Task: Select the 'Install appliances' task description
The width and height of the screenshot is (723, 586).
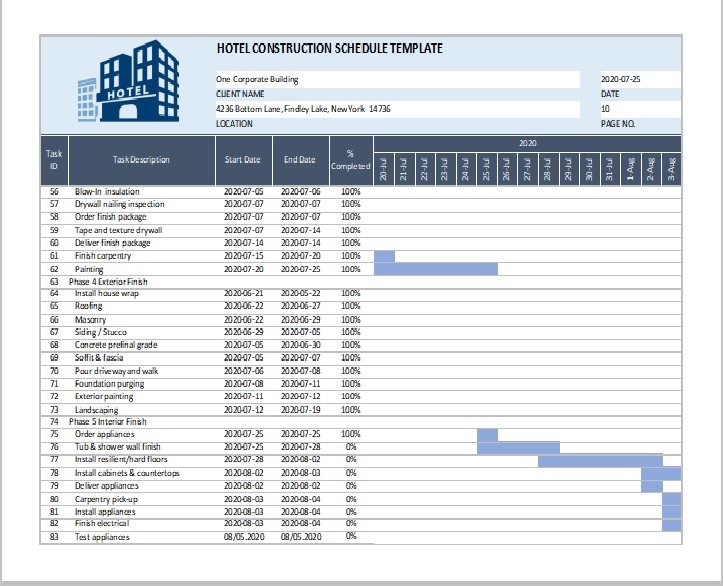Action: pyautogui.click(x=105, y=512)
